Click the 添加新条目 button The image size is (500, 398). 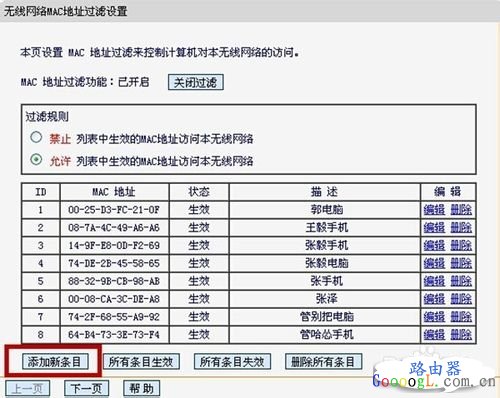55,362
